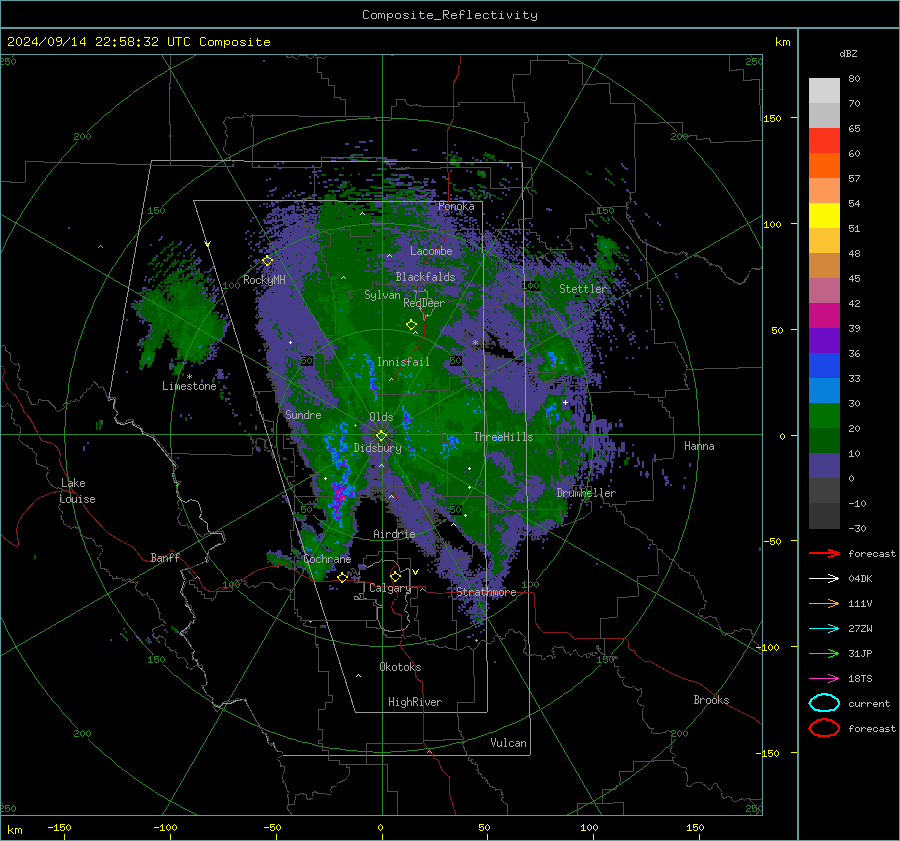Click the ThreeHills city label
The image size is (900, 841).
click(x=503, y=437)
